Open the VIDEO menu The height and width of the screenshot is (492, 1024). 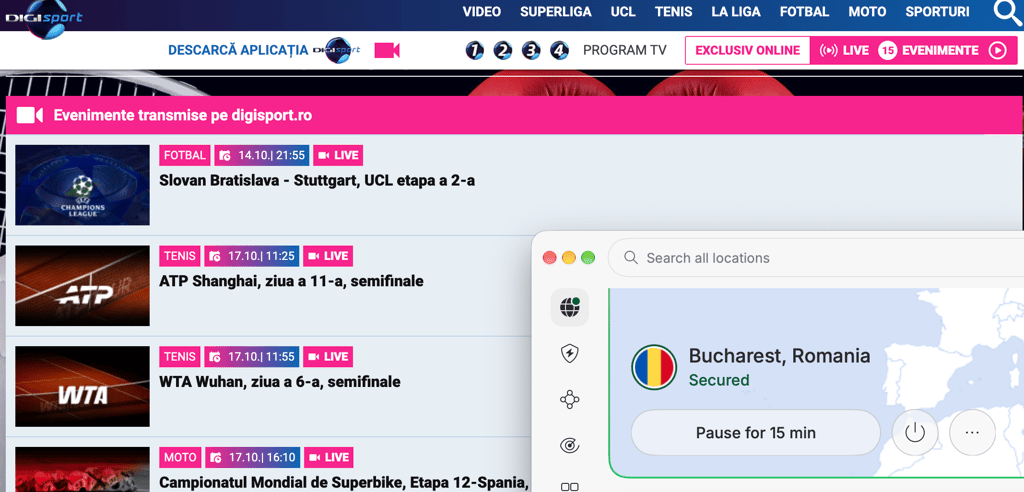click(482, 12)
